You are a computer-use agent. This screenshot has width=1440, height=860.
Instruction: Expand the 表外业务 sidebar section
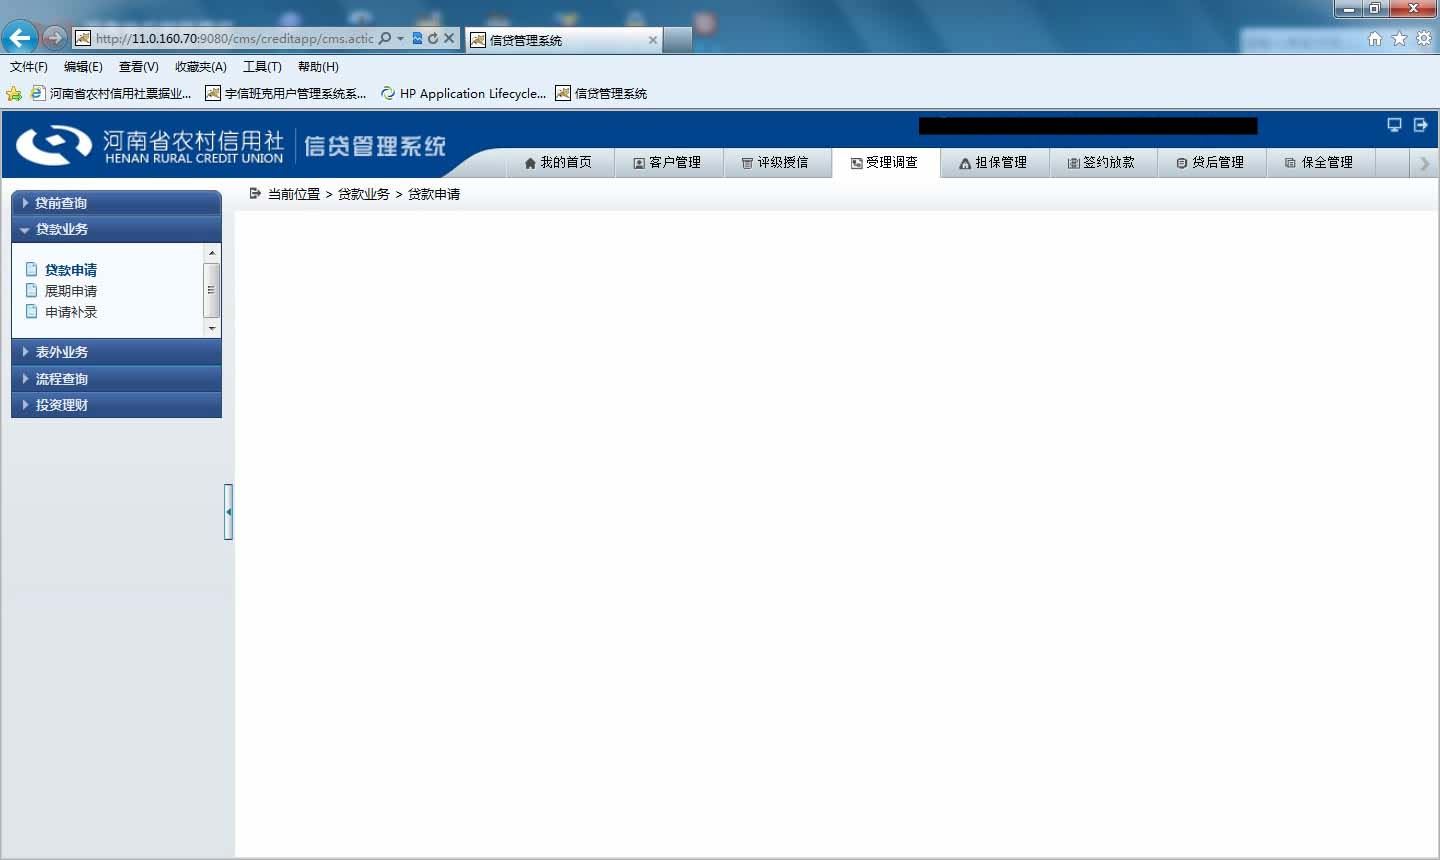pyautogui.click(x=116, y=352)
